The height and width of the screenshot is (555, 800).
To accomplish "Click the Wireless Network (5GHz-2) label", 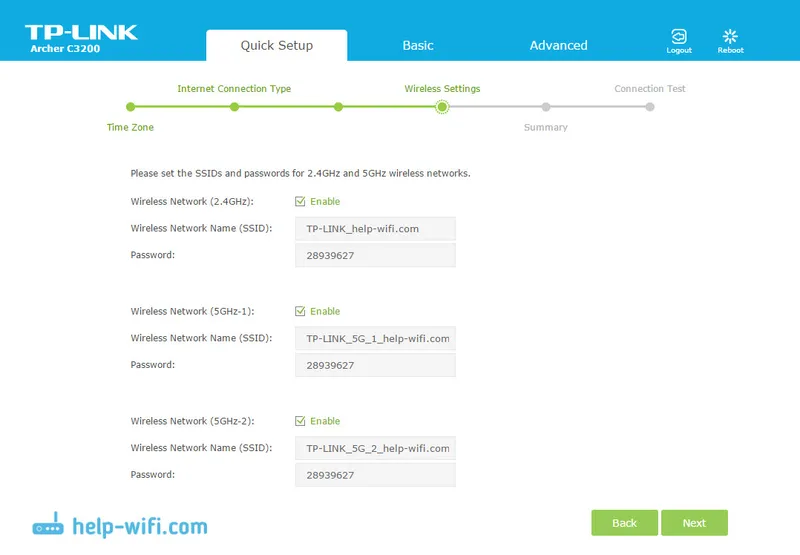I will click(192, 421).
